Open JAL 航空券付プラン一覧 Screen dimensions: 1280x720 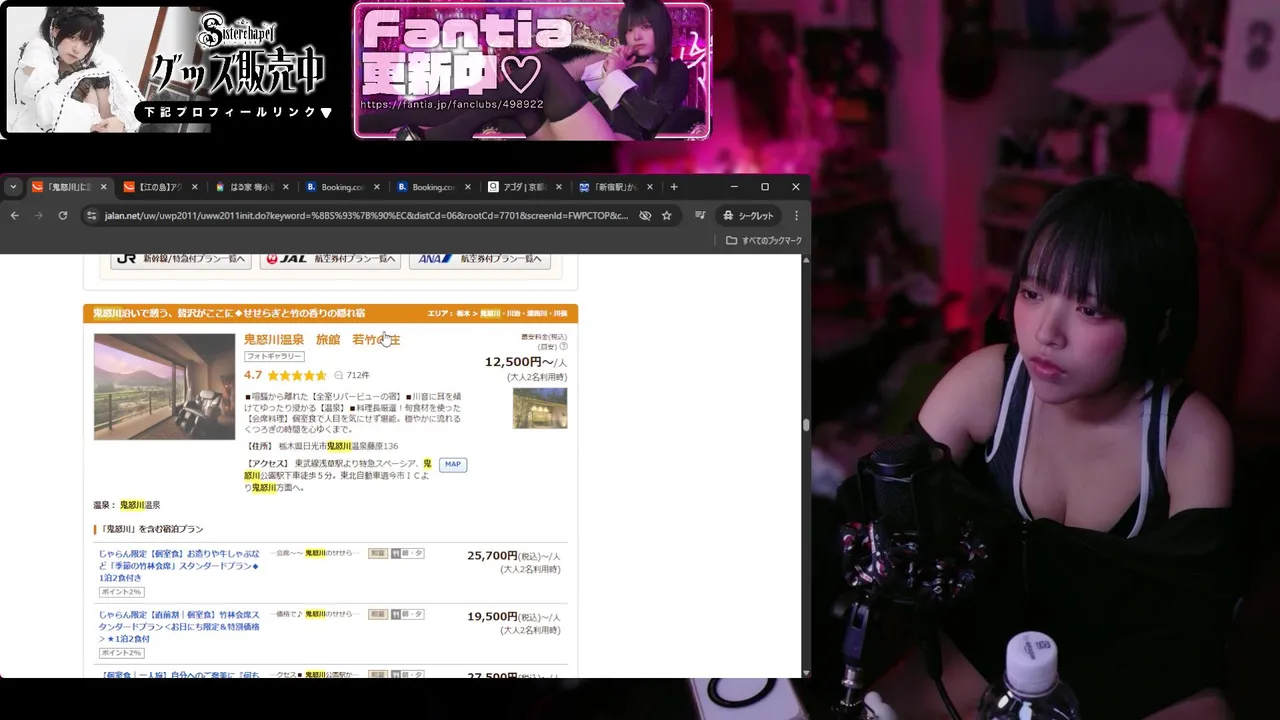pos(330,258)
